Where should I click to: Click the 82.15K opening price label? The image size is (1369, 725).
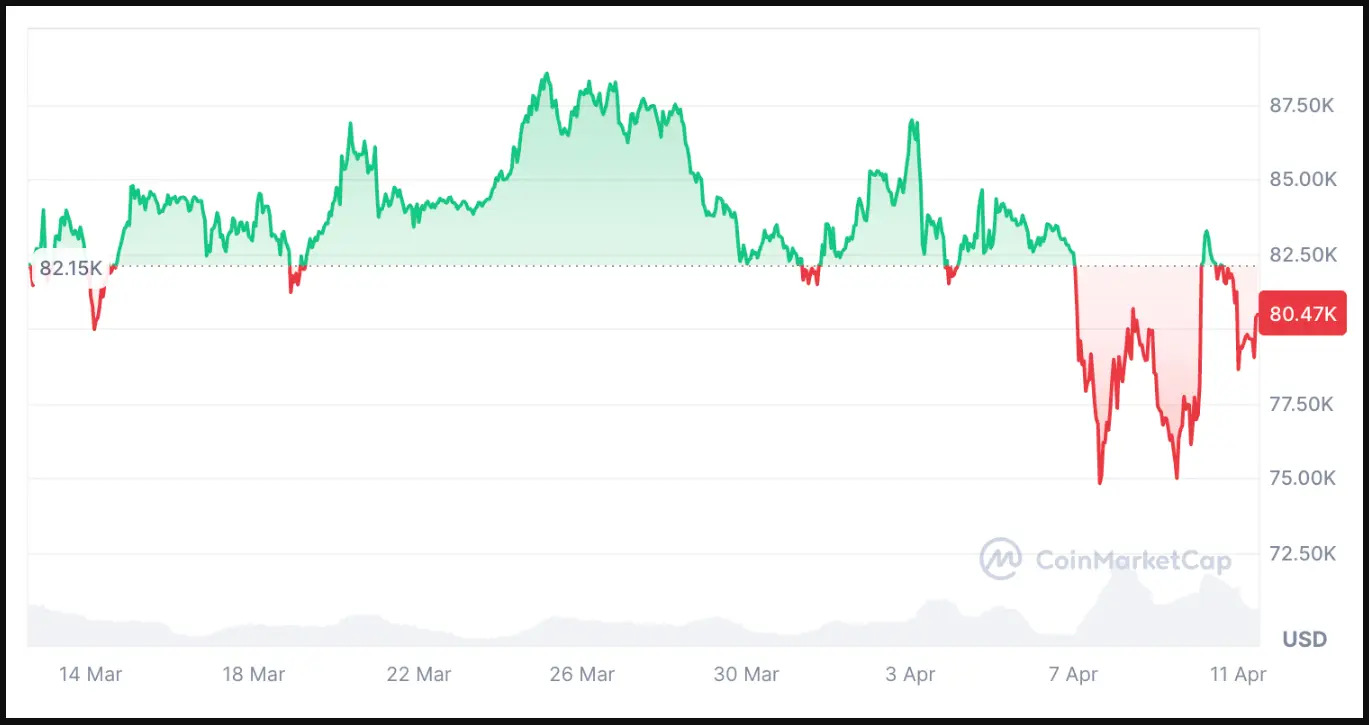(70, 268)
